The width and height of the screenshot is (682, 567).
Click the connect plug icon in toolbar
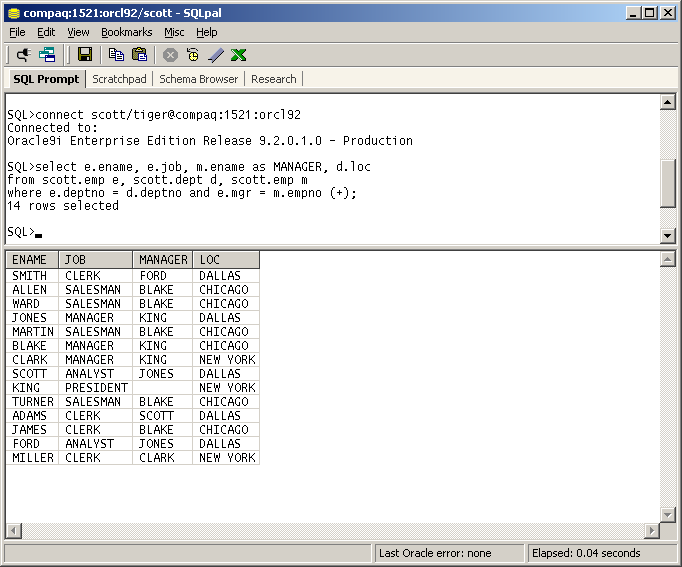[x=22, y=55]
